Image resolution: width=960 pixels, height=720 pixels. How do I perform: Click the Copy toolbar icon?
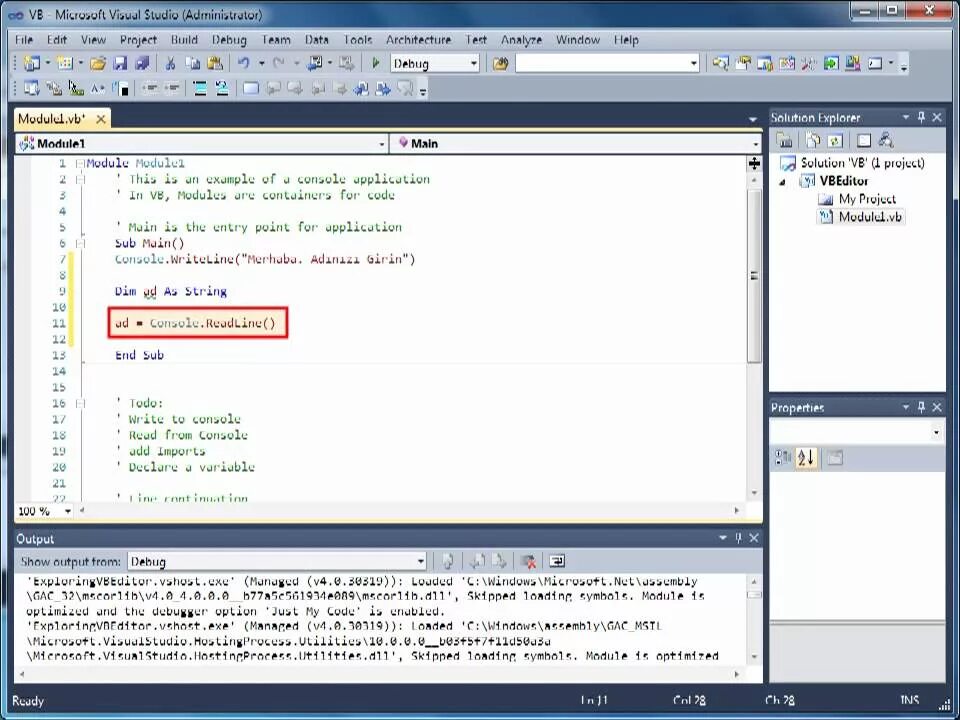pyautogui.click(x=193, y=63)
